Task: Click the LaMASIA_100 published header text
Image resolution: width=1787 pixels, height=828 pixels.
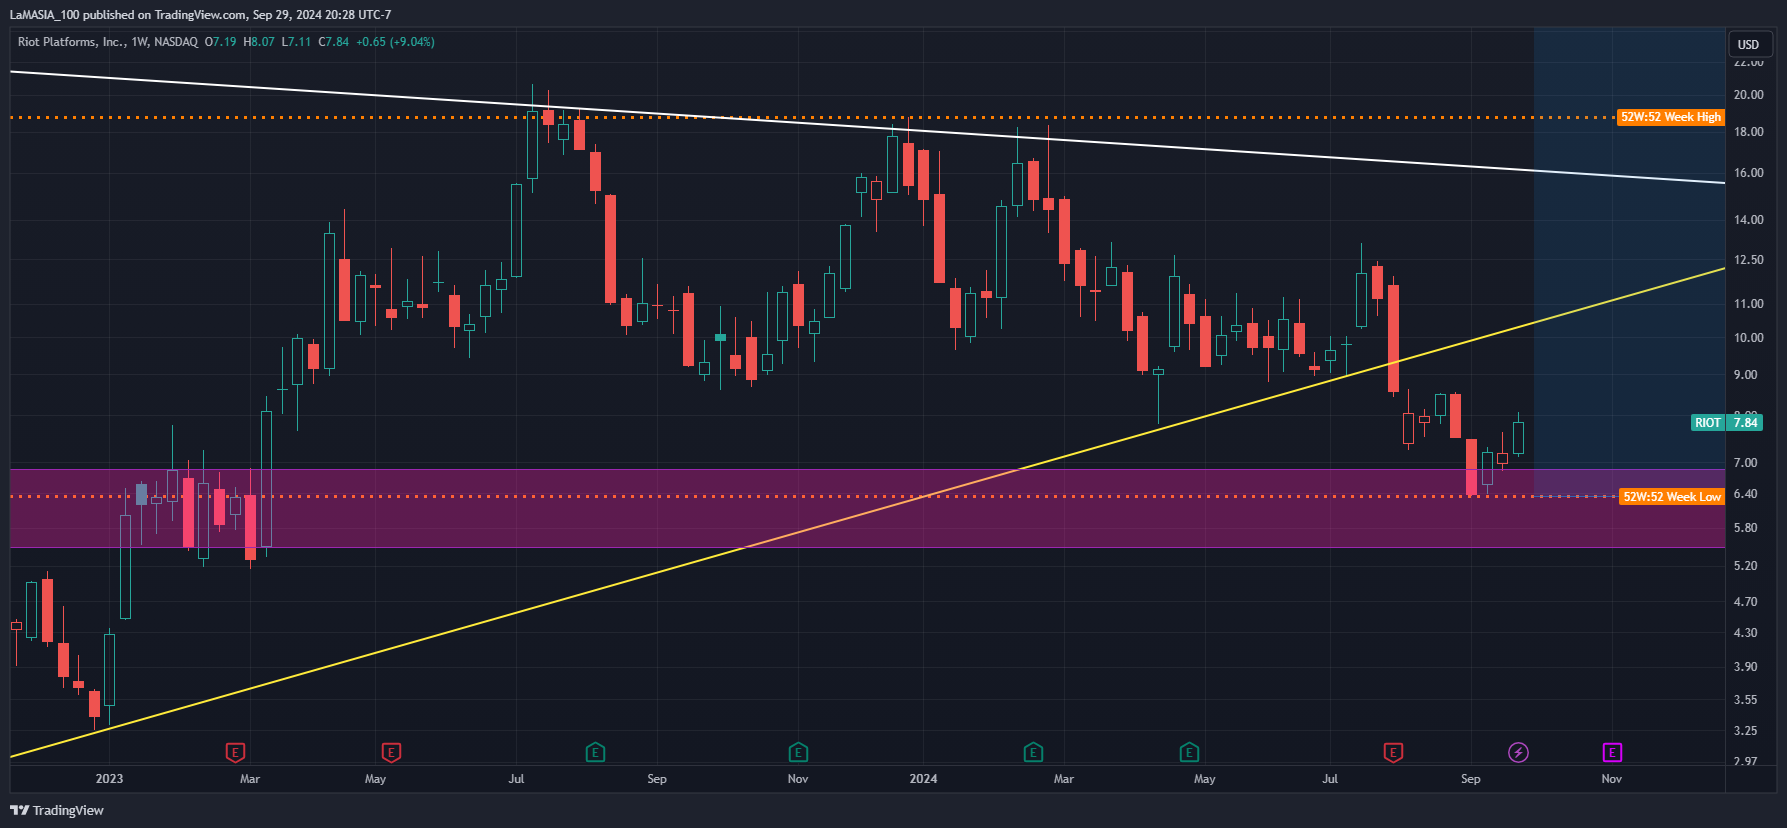Action: point(200,15)
